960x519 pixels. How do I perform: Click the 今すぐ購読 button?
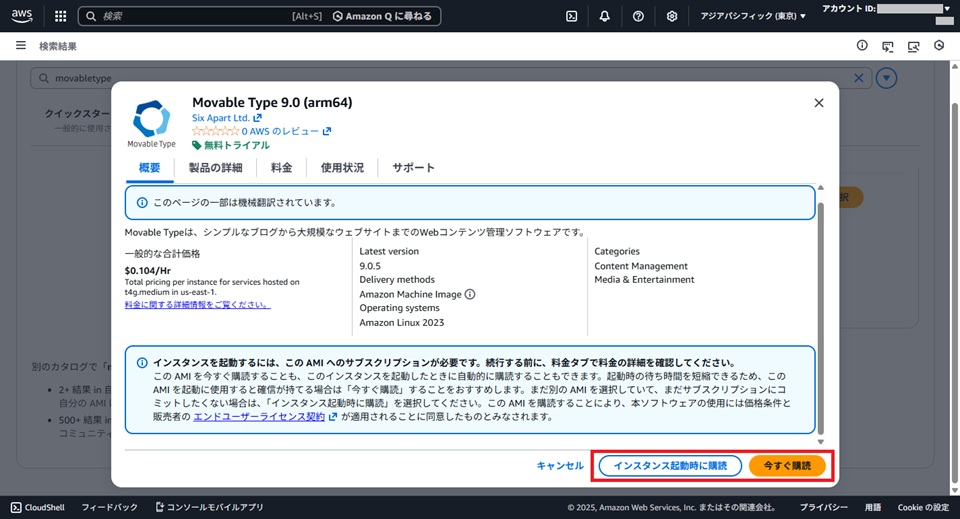tap(787, 466)
